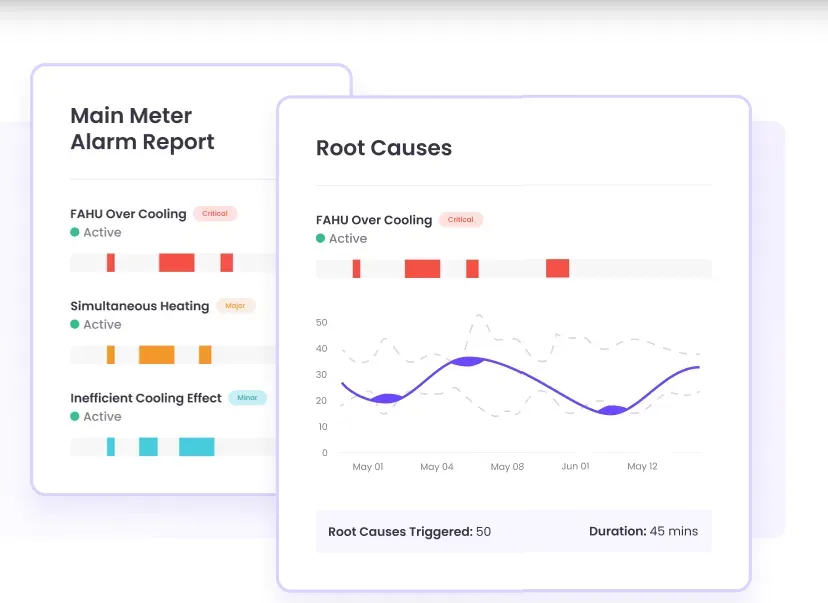Open the Inefficient Cooling Effect alarm entry
Image resolution: width=828 pixels, height=603 pixels.
(x=146, y=398)
